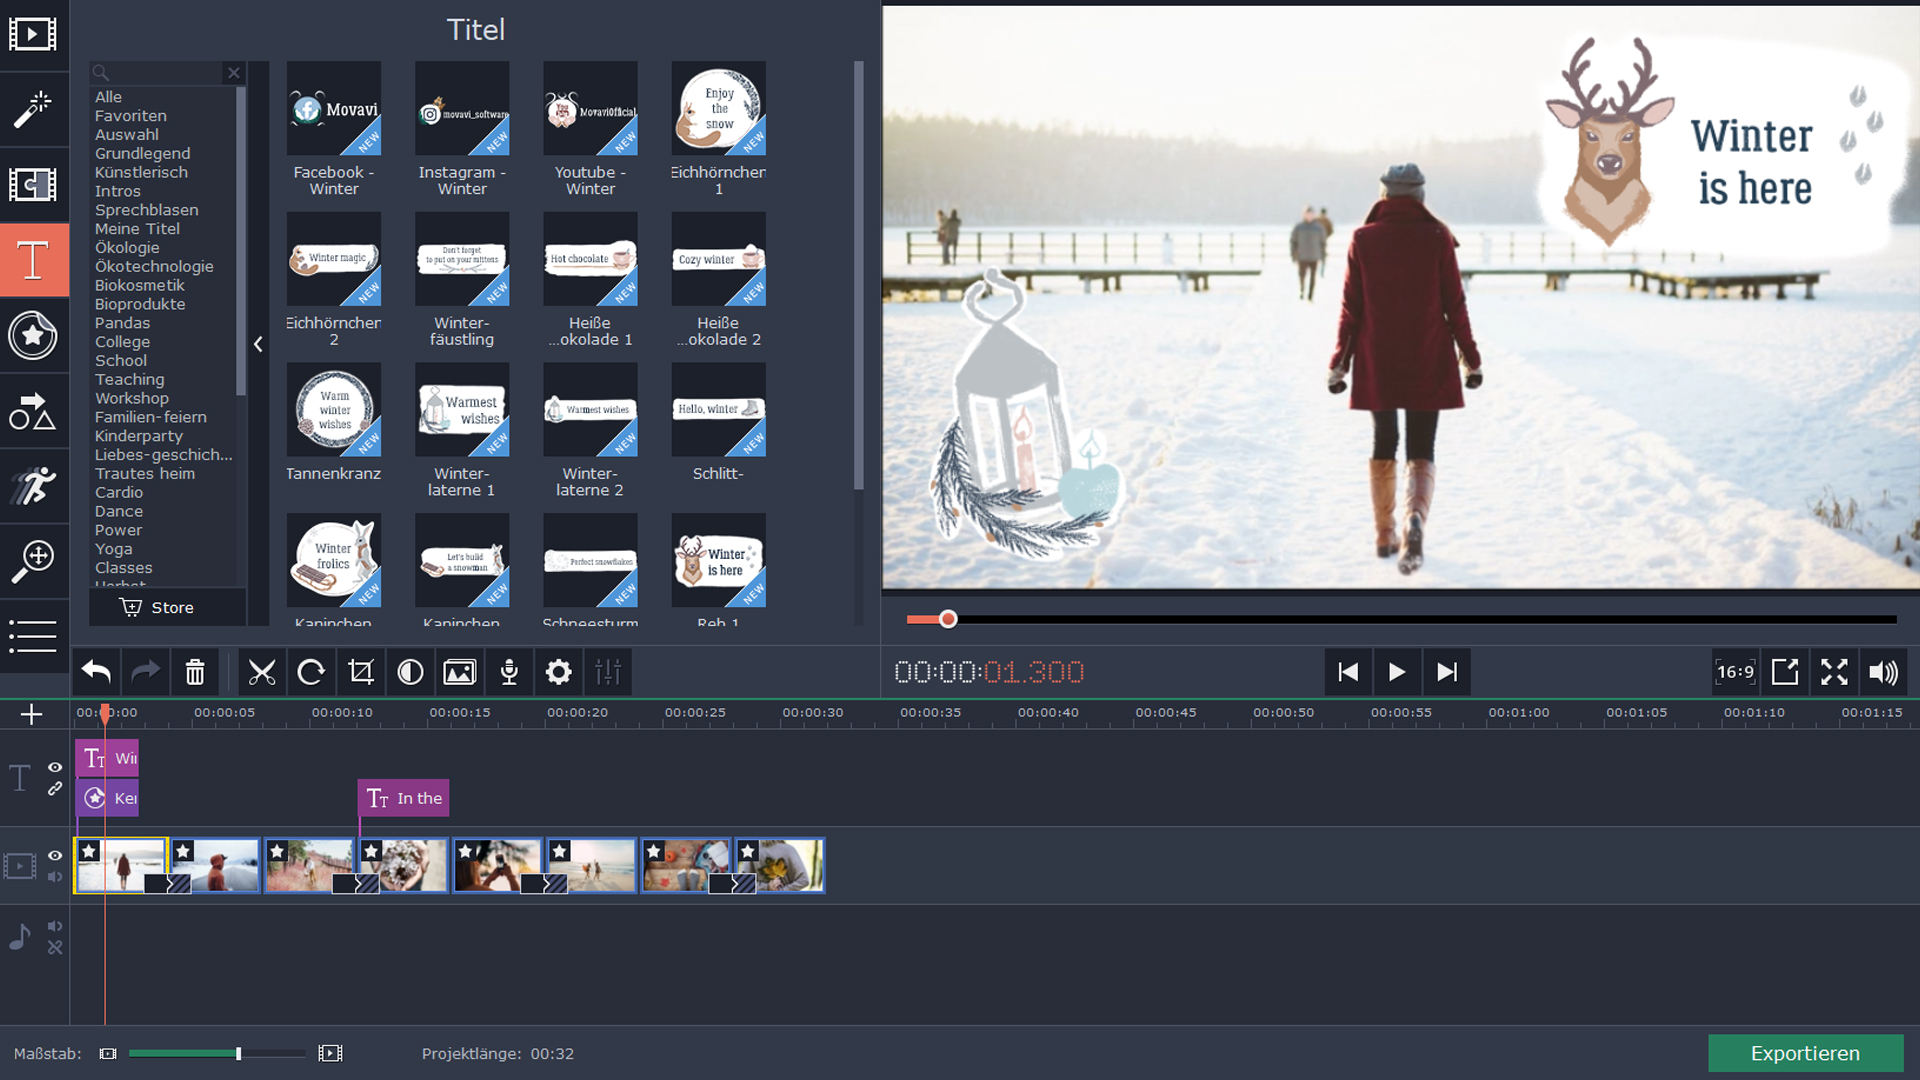This screenshot has height=1080, width=1920.
Task: Open Color adjustments half-circle icon
Action: point(410,672)
